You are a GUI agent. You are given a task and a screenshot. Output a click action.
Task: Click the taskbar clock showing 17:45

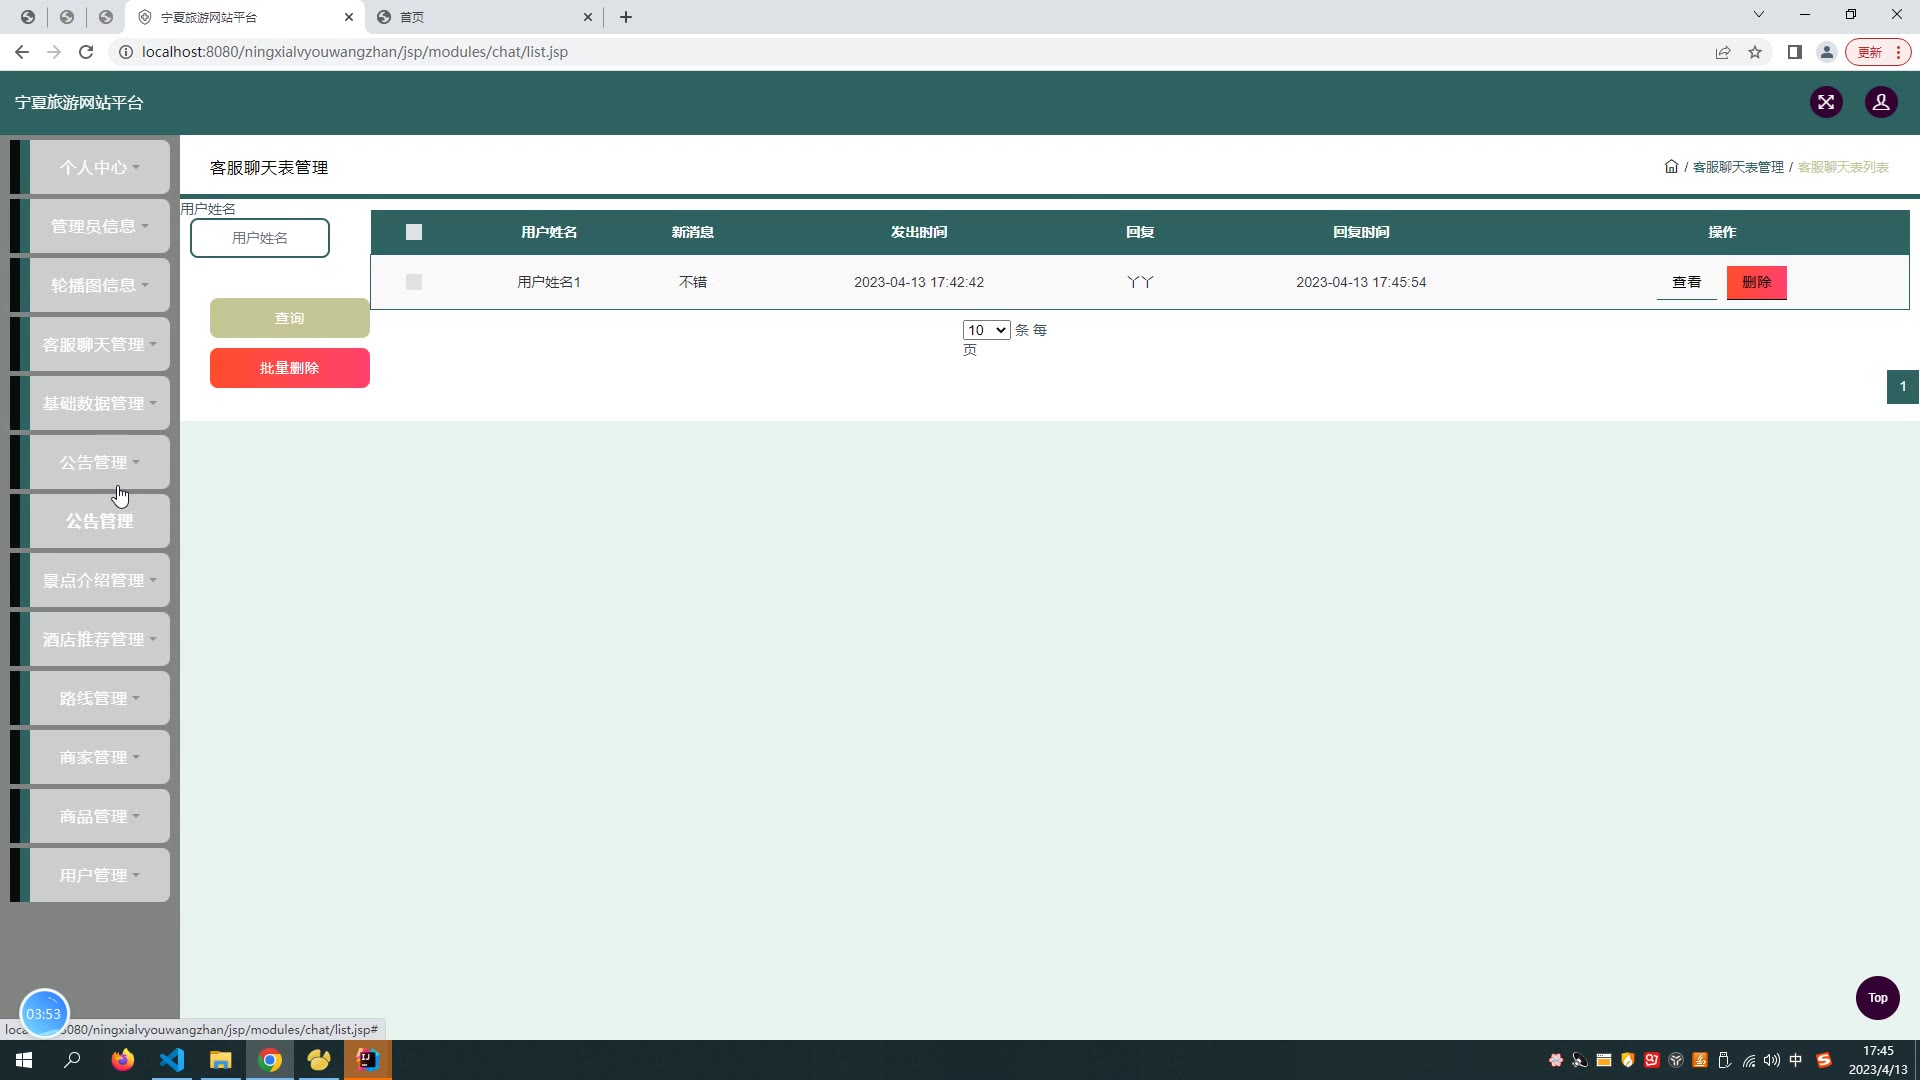[x=1878, y=1060]
